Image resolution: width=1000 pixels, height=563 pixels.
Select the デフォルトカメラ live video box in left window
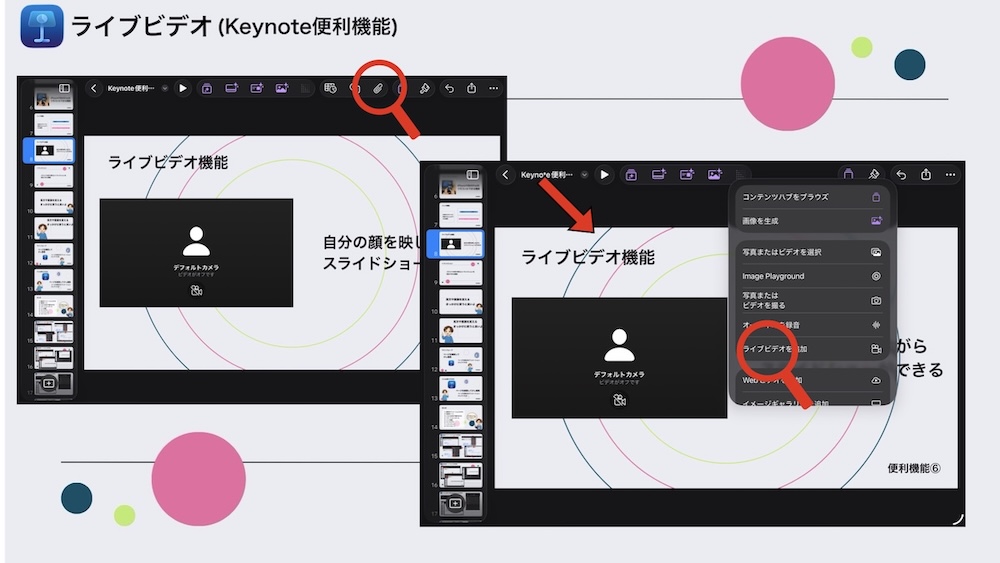[x=196, y=252]
